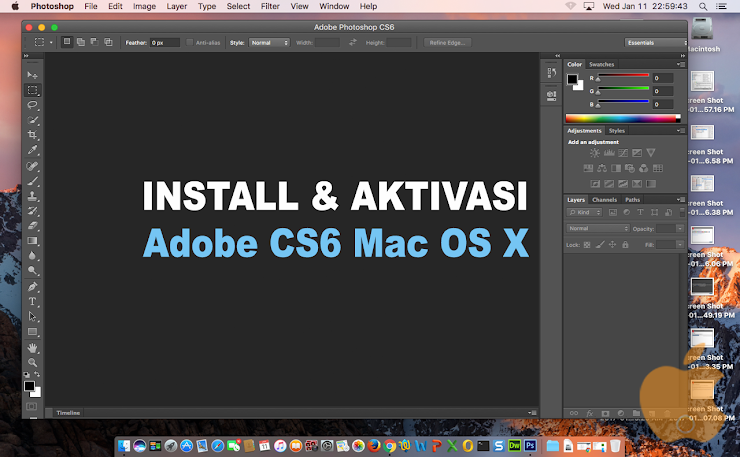The image size is (740, 457).
Task: Select the Gradient tool
Action: click(x=32, y=241)
